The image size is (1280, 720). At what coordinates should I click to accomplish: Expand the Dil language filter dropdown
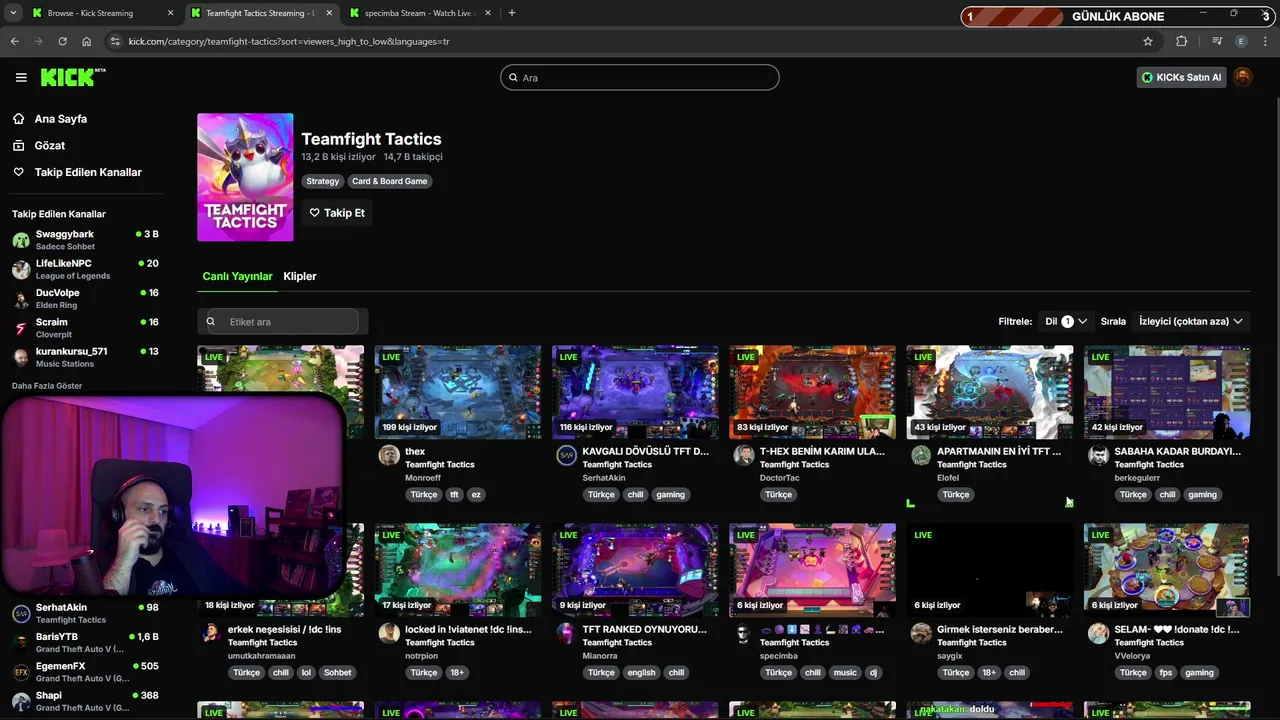coord(1066,321)
